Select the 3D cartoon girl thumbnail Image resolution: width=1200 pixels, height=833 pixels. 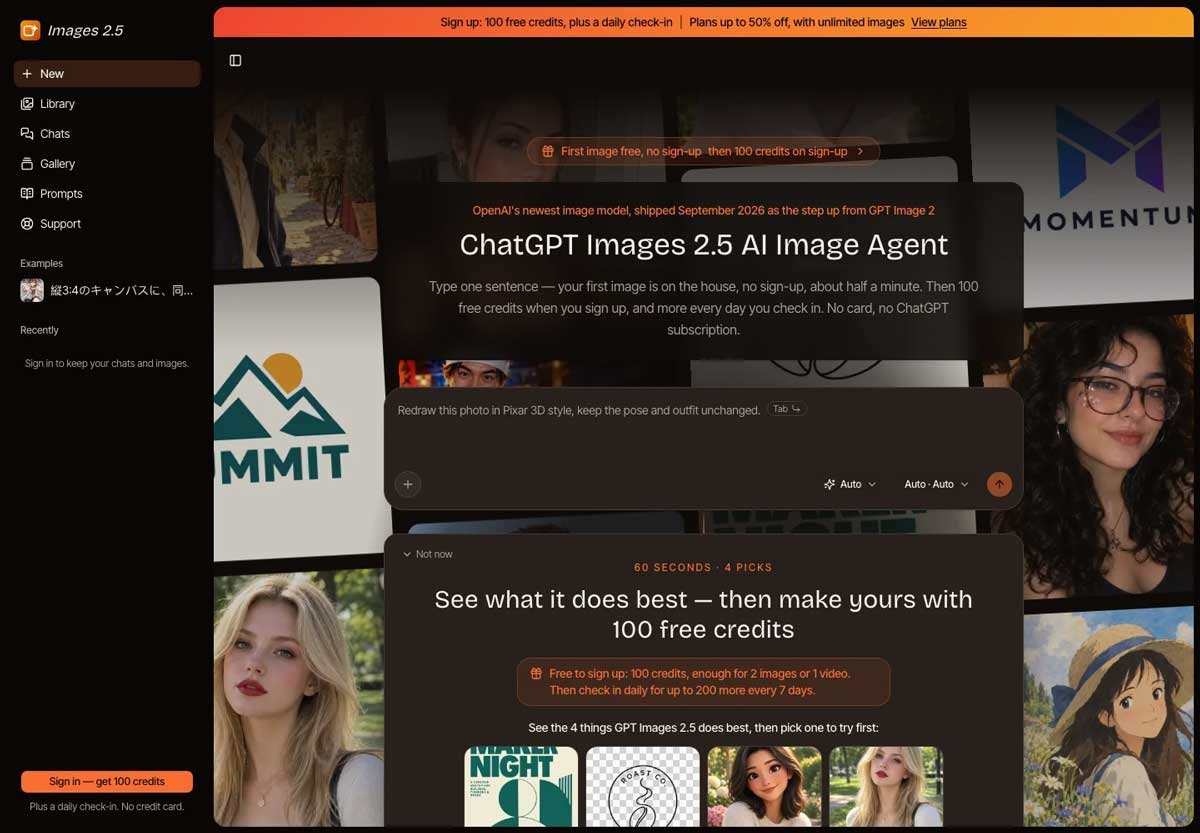tap(764, 786)
